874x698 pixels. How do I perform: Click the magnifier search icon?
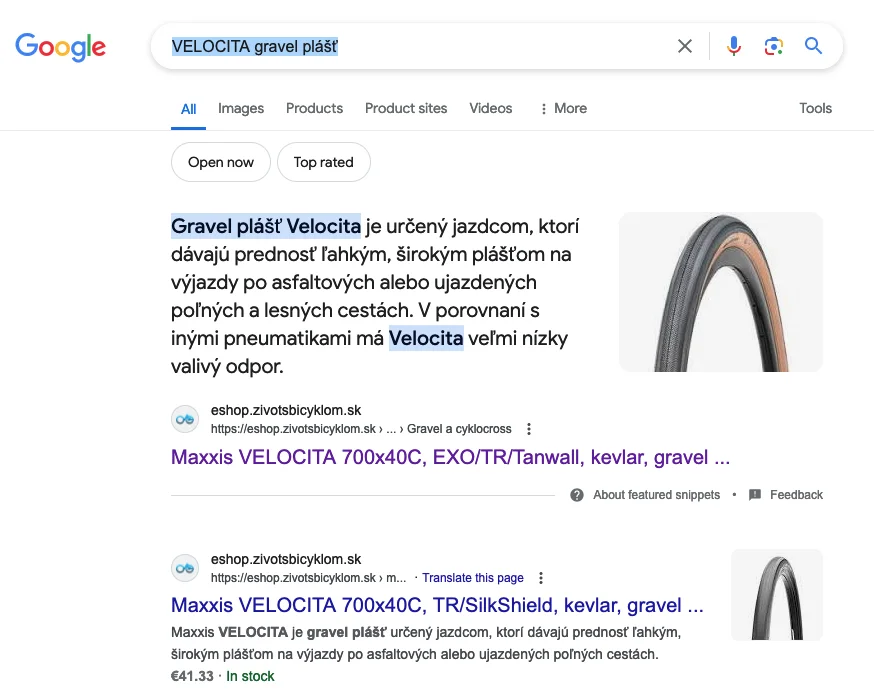pos(814,46)
